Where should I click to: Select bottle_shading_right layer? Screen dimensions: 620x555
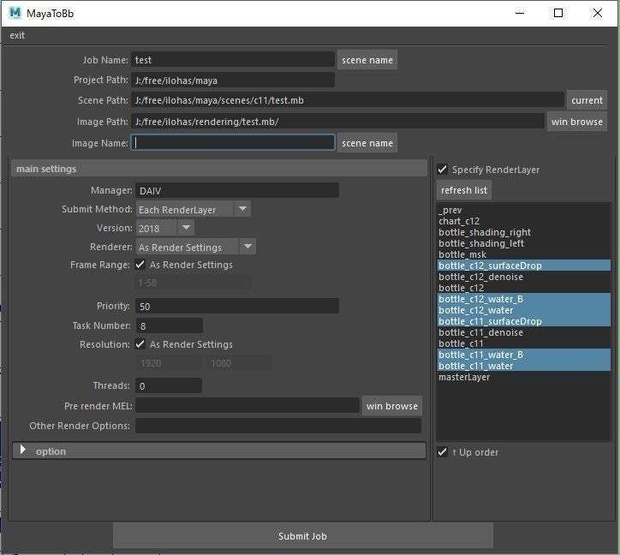tap(524, 232)
